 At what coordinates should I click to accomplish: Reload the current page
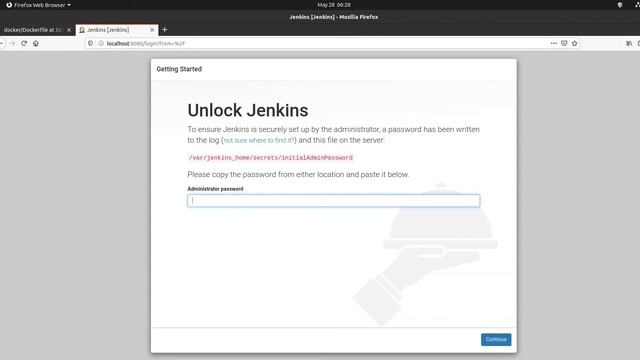pos(24,43)
